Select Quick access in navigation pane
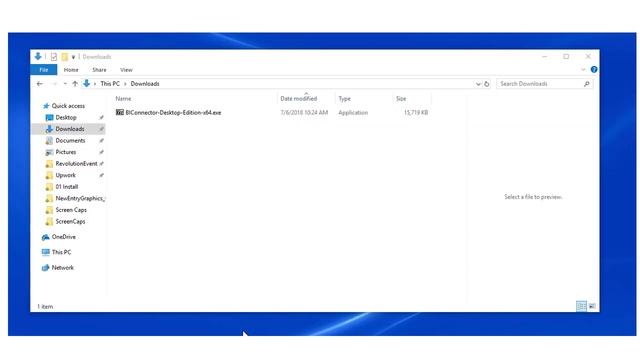Viewport: 640px width, 360px height. (x=68, y=106)
